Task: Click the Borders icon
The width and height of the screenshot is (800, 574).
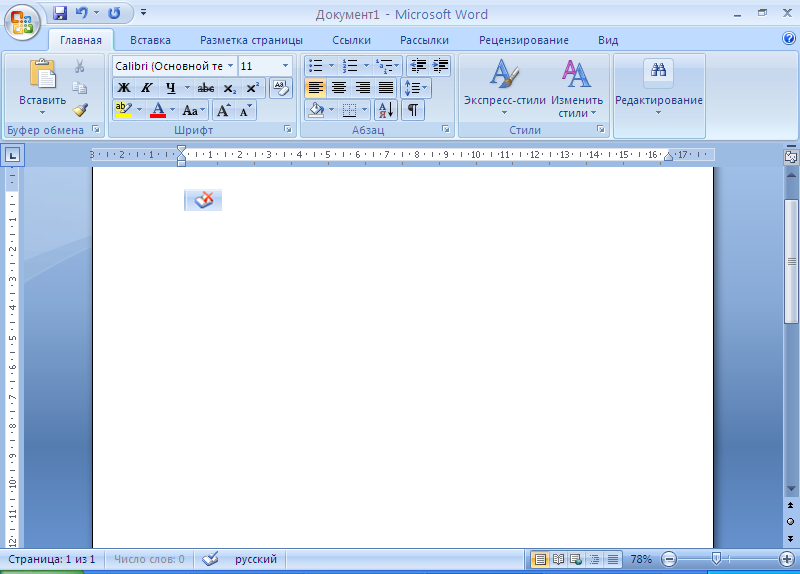Action: tap(349, 110)
